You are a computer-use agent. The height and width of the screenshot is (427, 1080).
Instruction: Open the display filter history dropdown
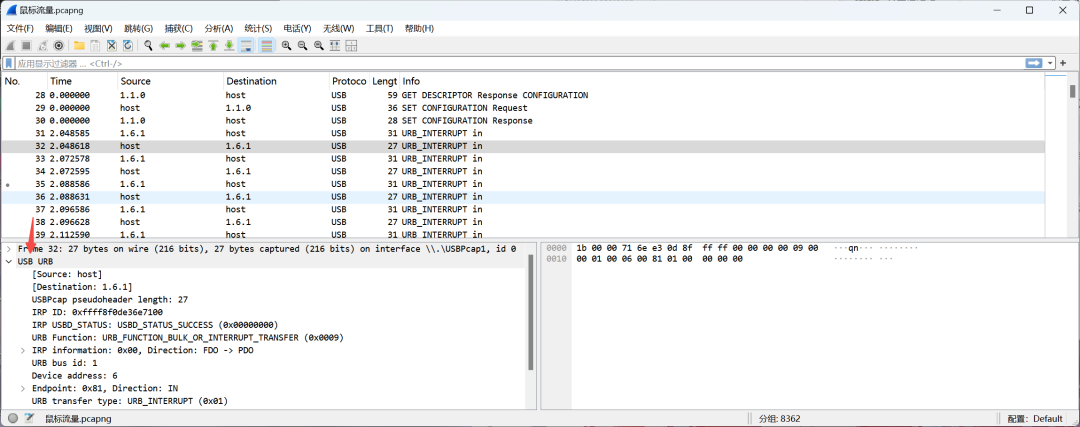(x=1050, y=63)
